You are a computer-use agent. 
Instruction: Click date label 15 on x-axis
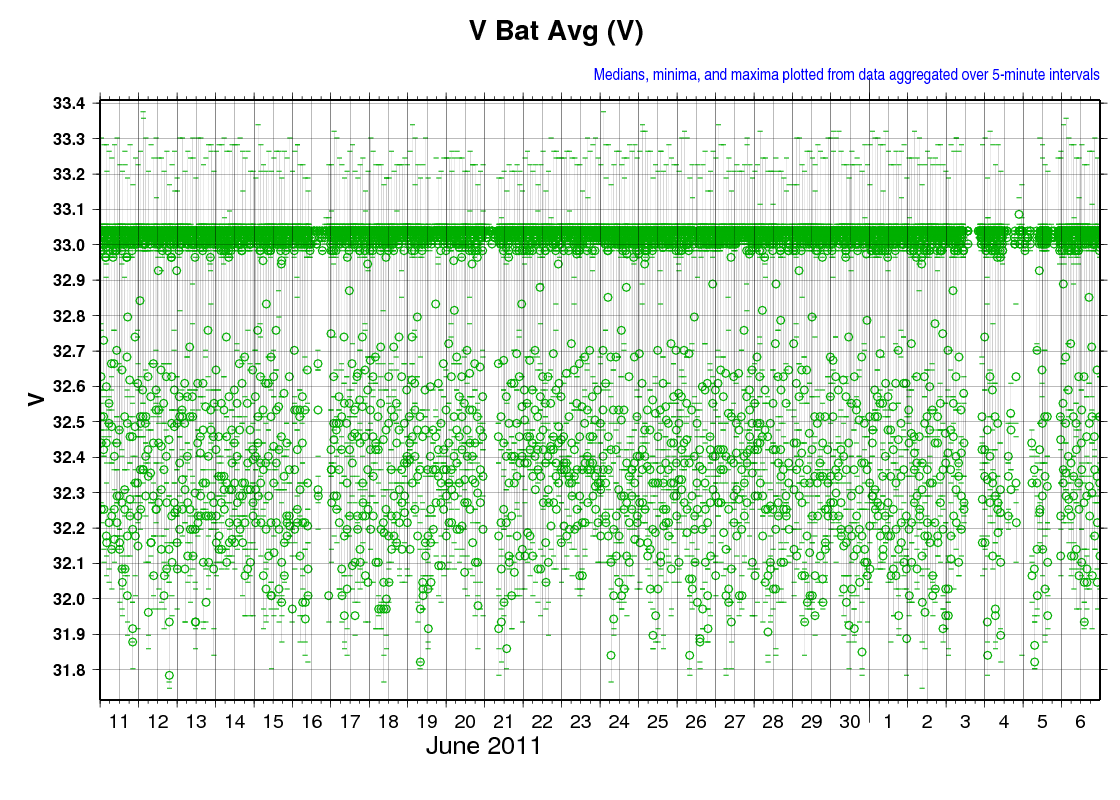[x=273, y=721]
